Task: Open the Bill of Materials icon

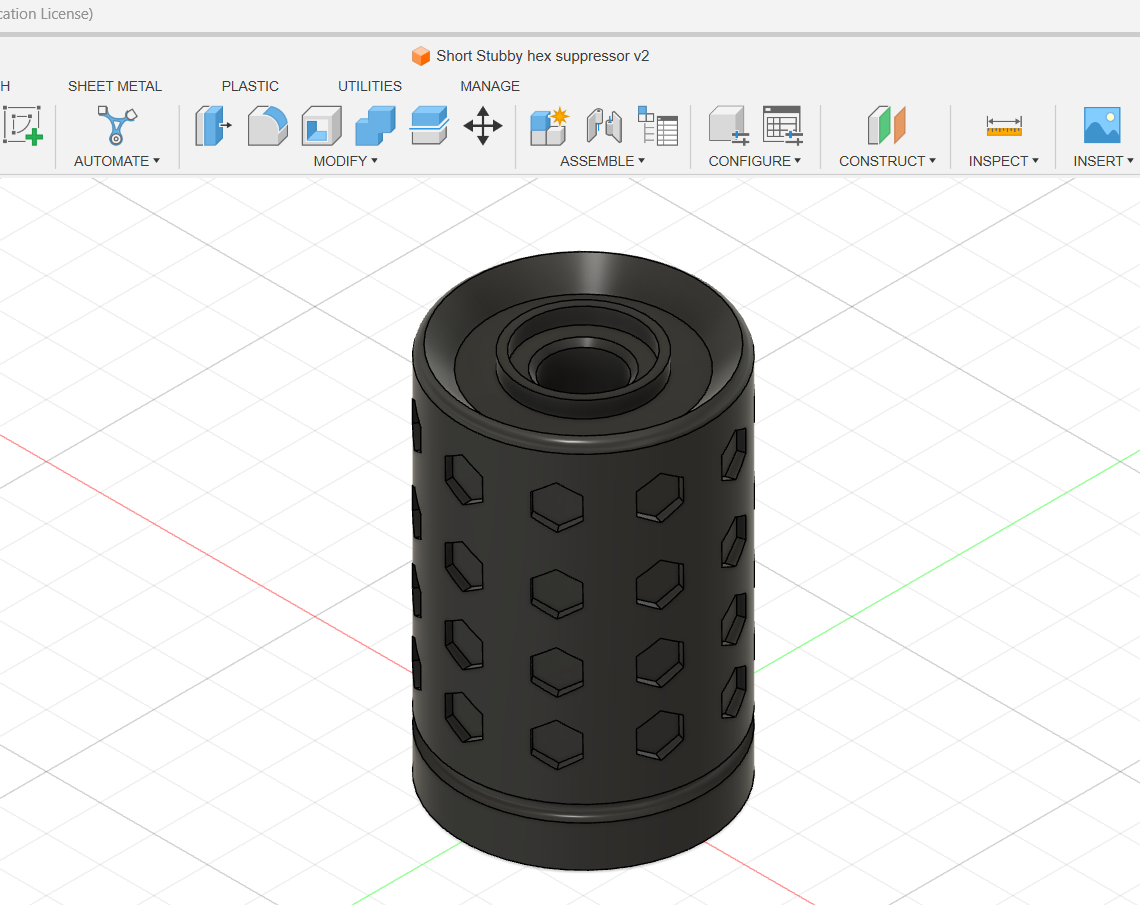Action: (x=658, y=126)
